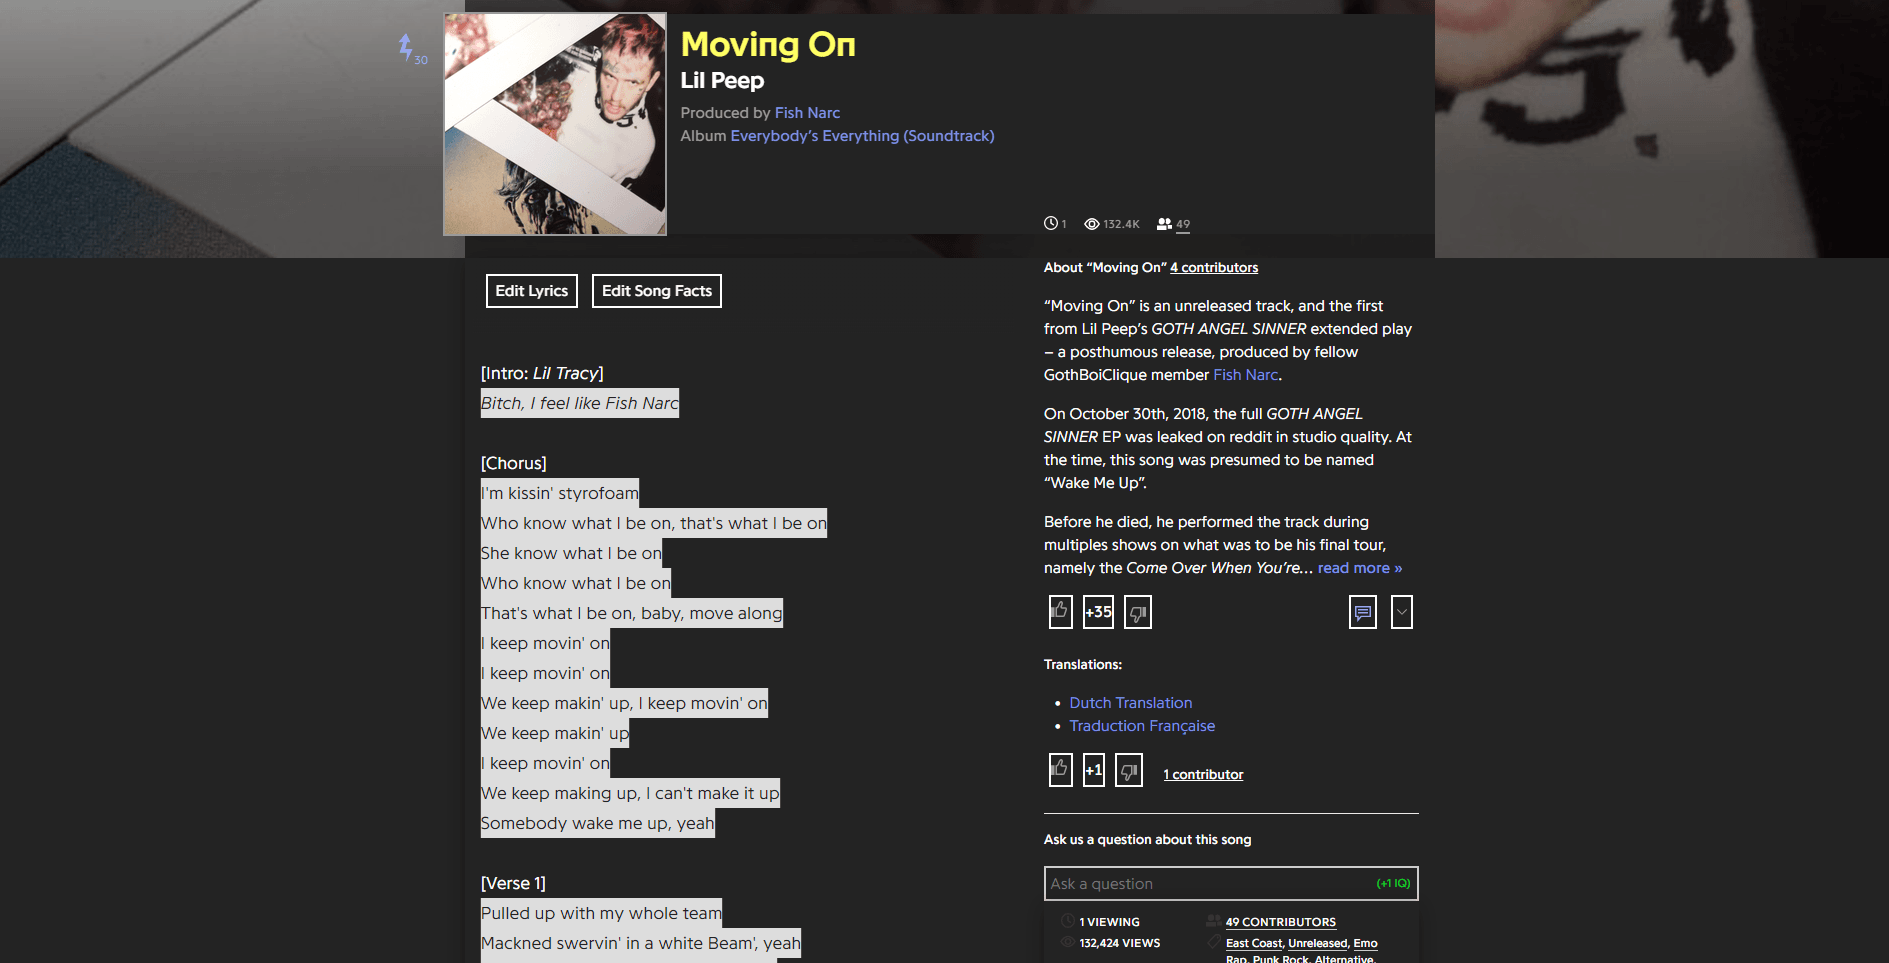Click the clock icon near the view count
This screenshot has height=963, width=1889.
point(1050,224)
